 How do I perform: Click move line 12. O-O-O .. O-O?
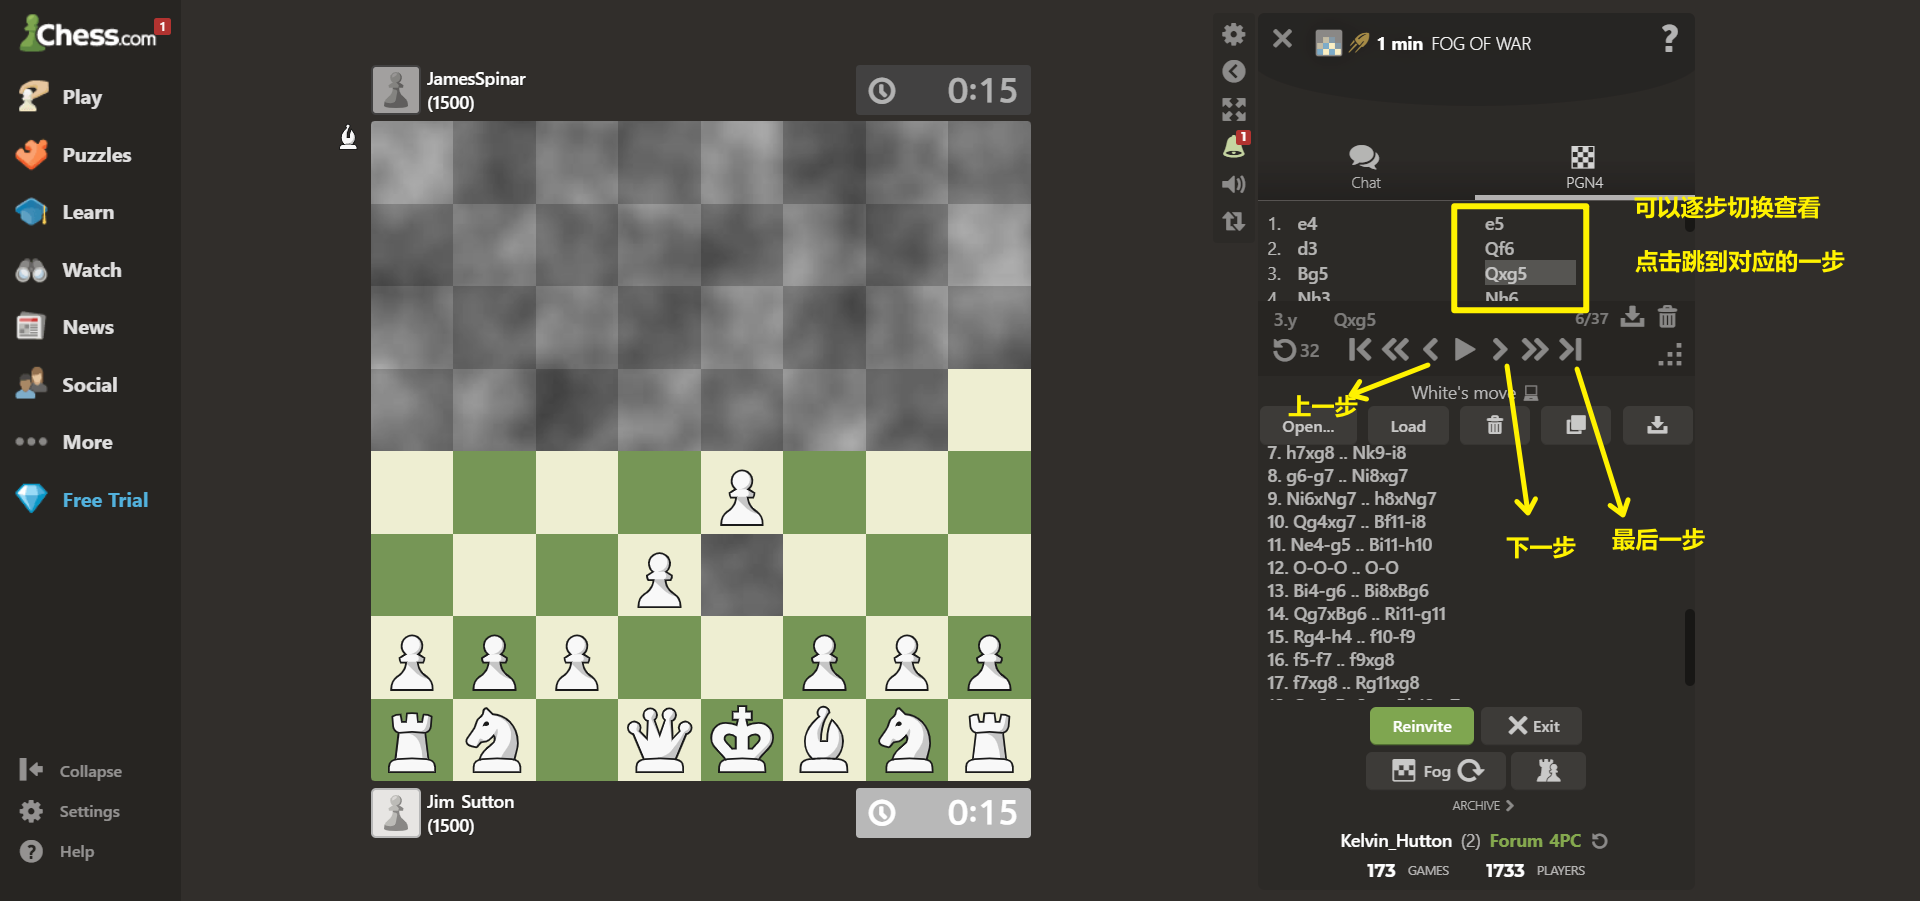coord(1332,568)
